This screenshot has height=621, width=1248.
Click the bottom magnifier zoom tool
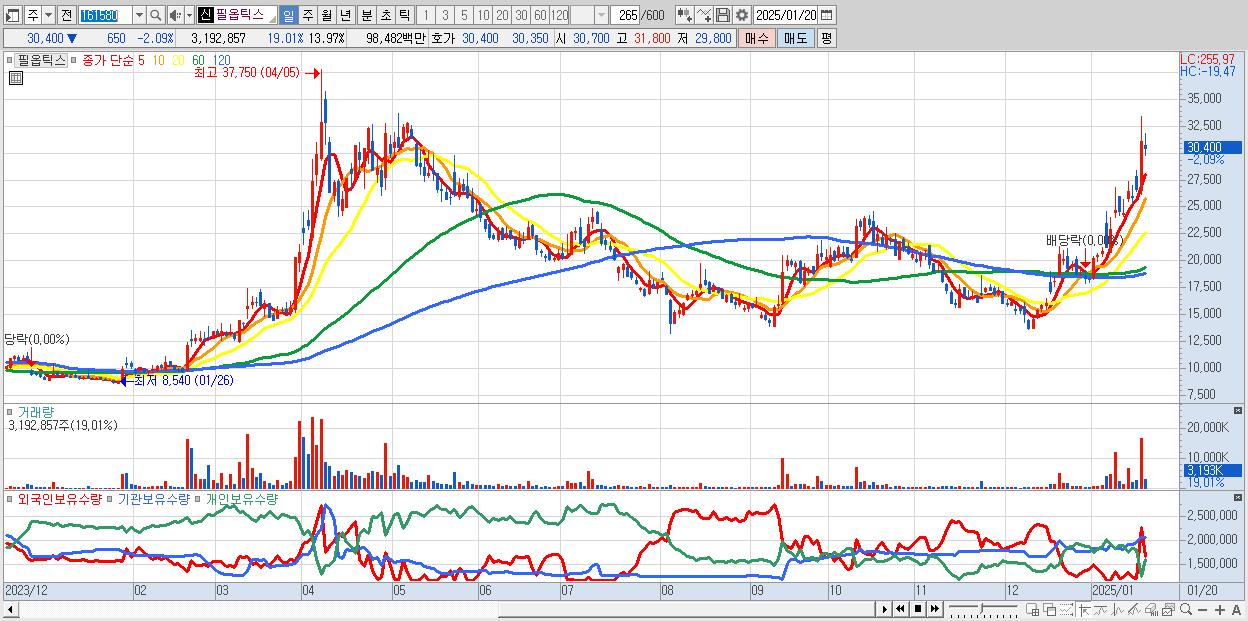tap(1186, 609)
